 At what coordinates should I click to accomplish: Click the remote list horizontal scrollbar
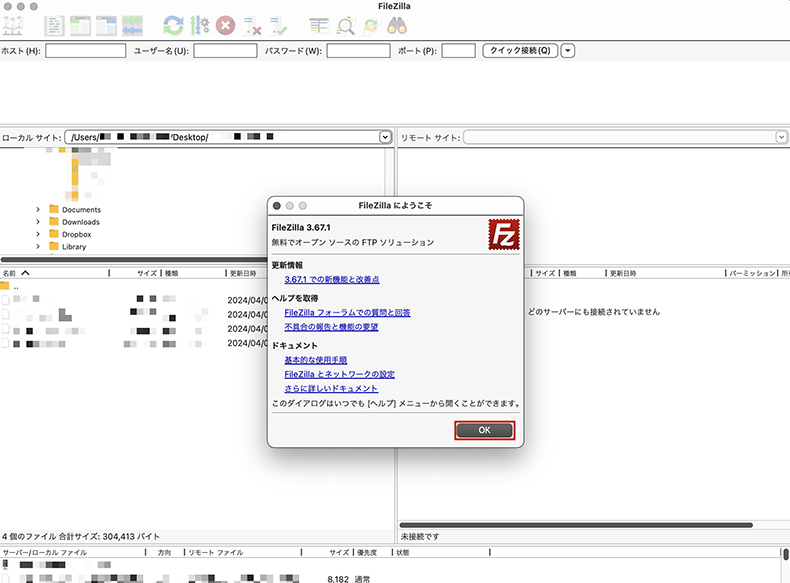(576, 525)
